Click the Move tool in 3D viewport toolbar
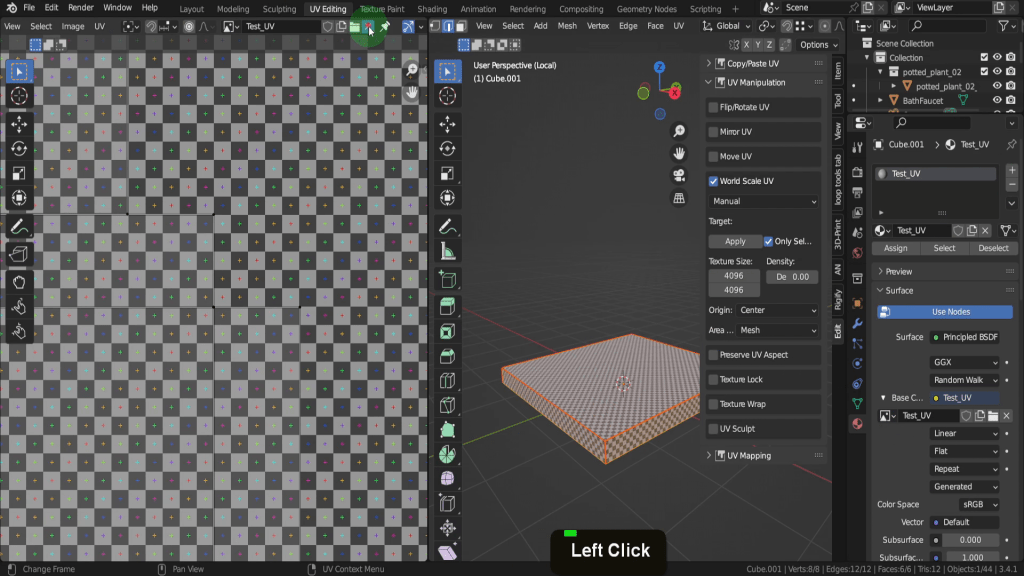 (x=447, y=124)
